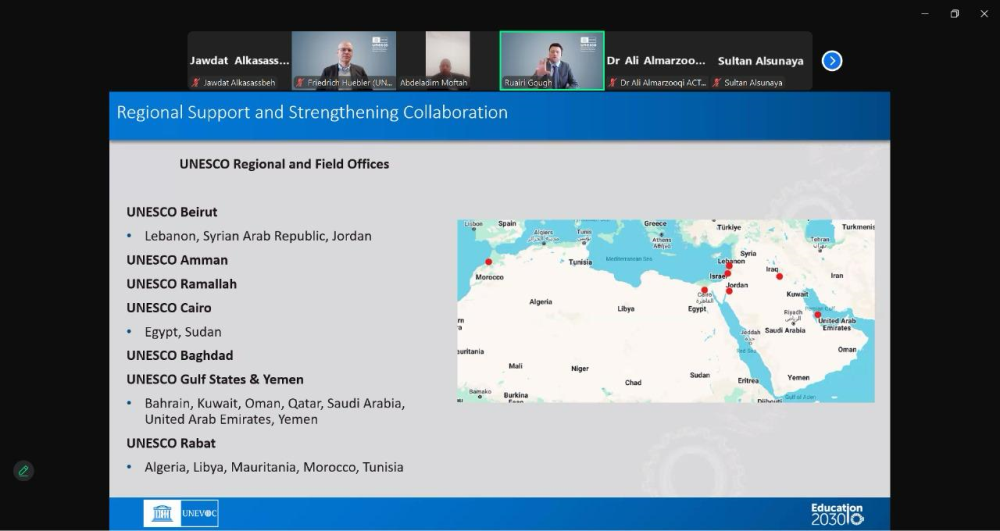This screenshot has width=1000, height=531.
Task: Click the red marker near United Arab Emirates
Action: [x=817, y=315]
